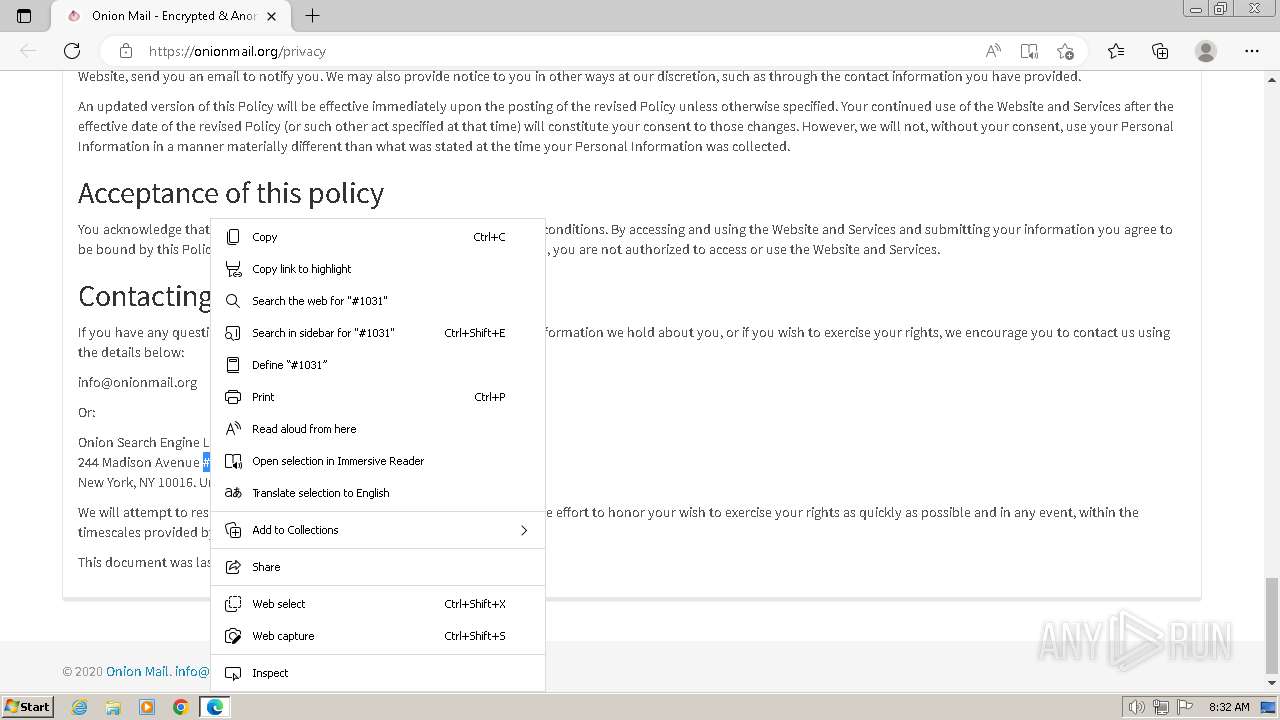Open the Windows Start menu
The image size is (1280, 720).
pos(27,707)
